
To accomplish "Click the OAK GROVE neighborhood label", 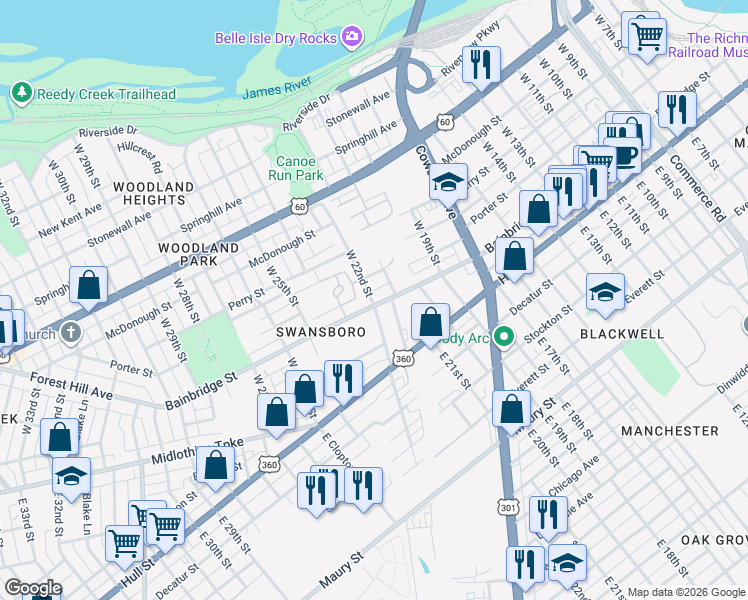I will 714,540.
